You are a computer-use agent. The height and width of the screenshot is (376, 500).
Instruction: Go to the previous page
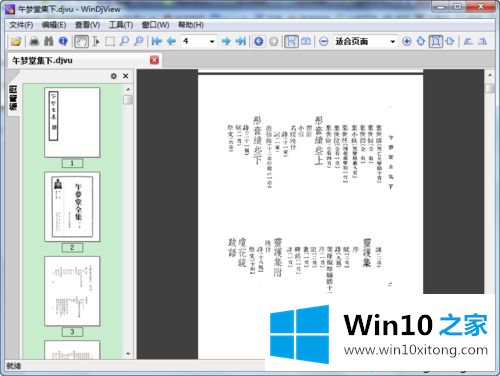point(171,41)
